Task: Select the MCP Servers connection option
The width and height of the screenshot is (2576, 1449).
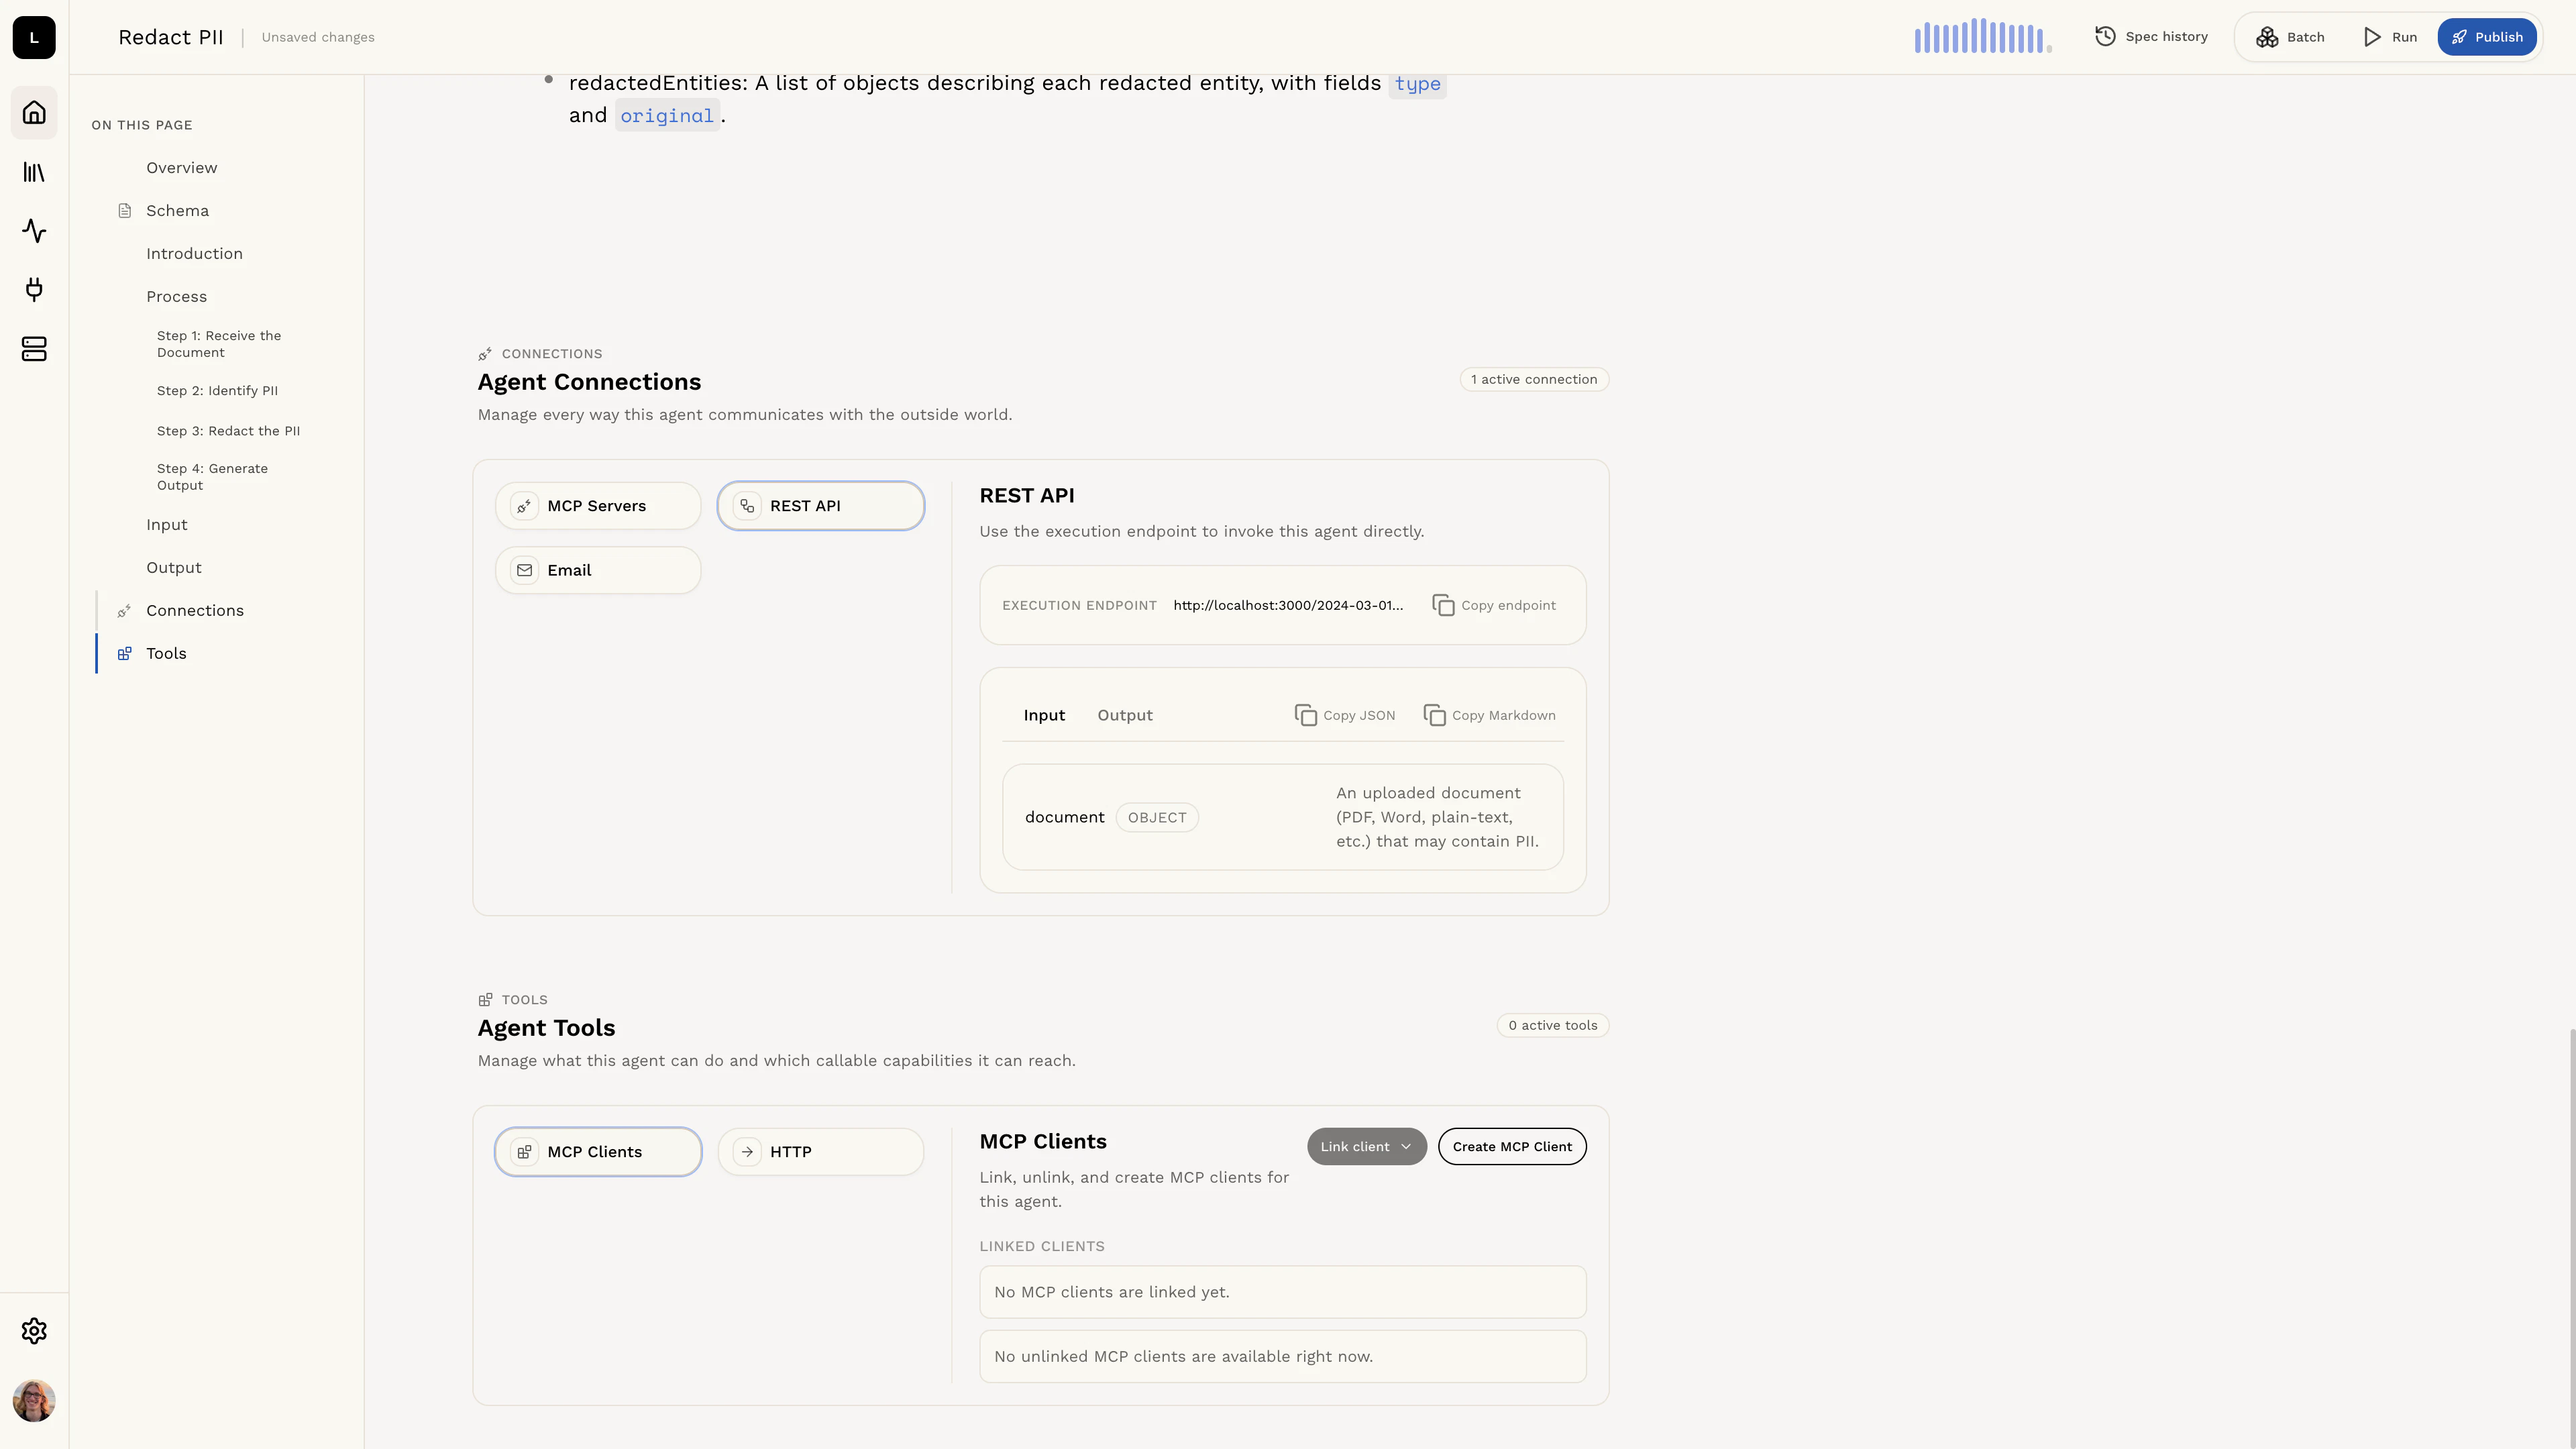Action: (598, 506)
